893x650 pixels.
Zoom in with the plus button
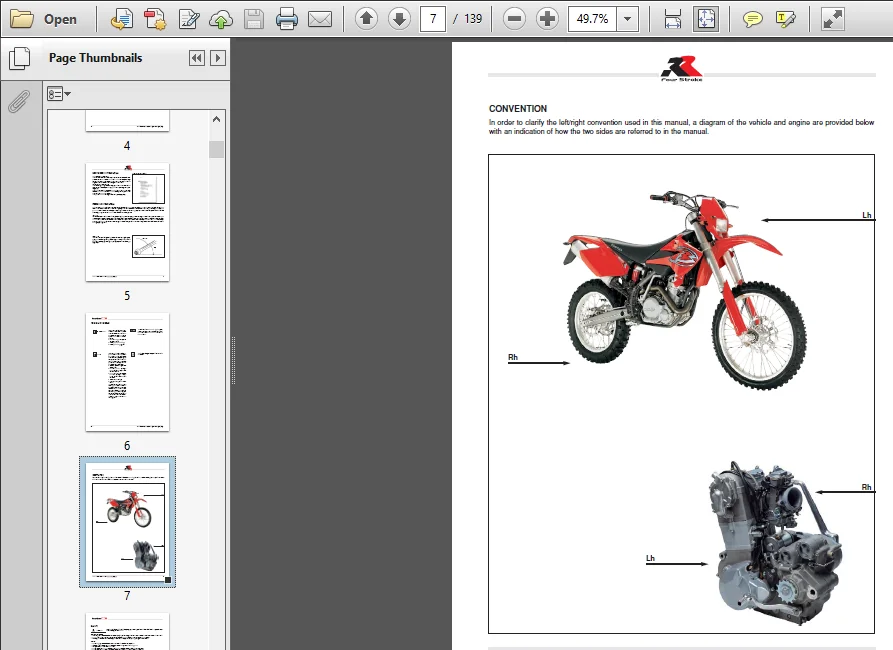547,19
